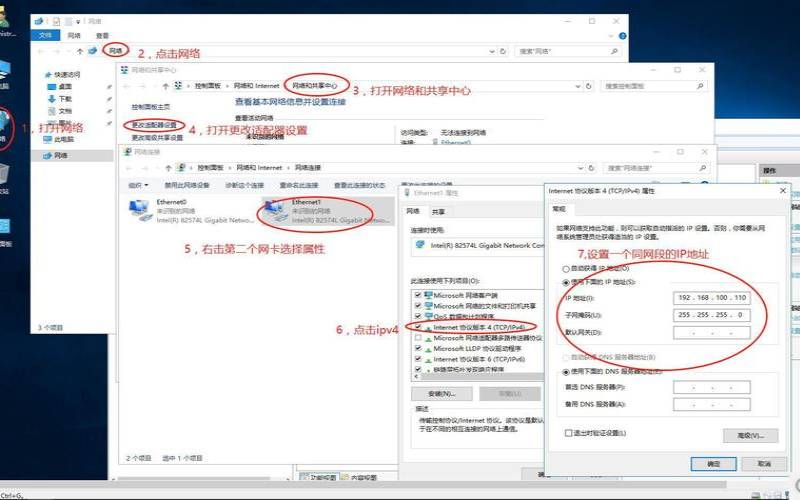Click the IP 地址 input field
Image resolution: width=800 pixels, height=500 pixels.
coord(712,297)
